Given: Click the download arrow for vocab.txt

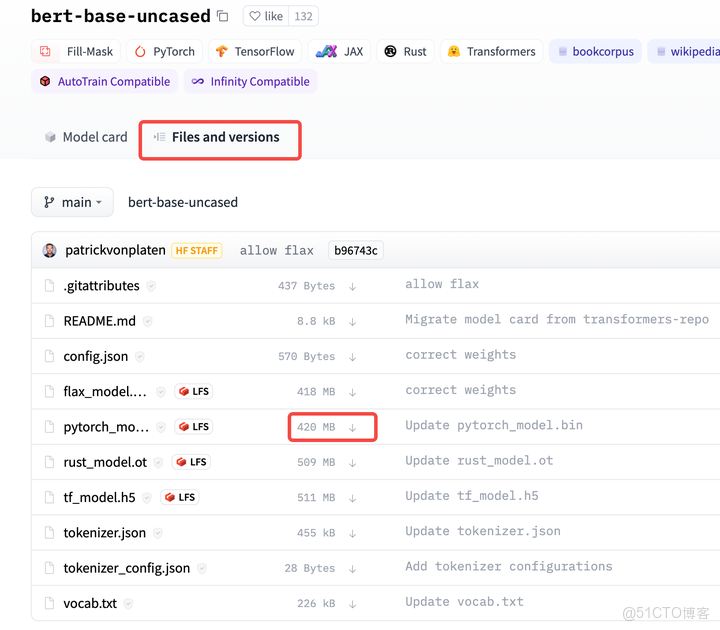Looking at the screenshot, I should click(x=353, y=603).
